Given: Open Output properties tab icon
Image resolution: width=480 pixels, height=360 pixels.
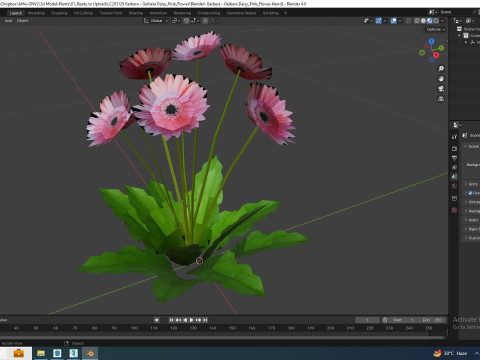Looking at the screenshot, I should pos(454,158).
